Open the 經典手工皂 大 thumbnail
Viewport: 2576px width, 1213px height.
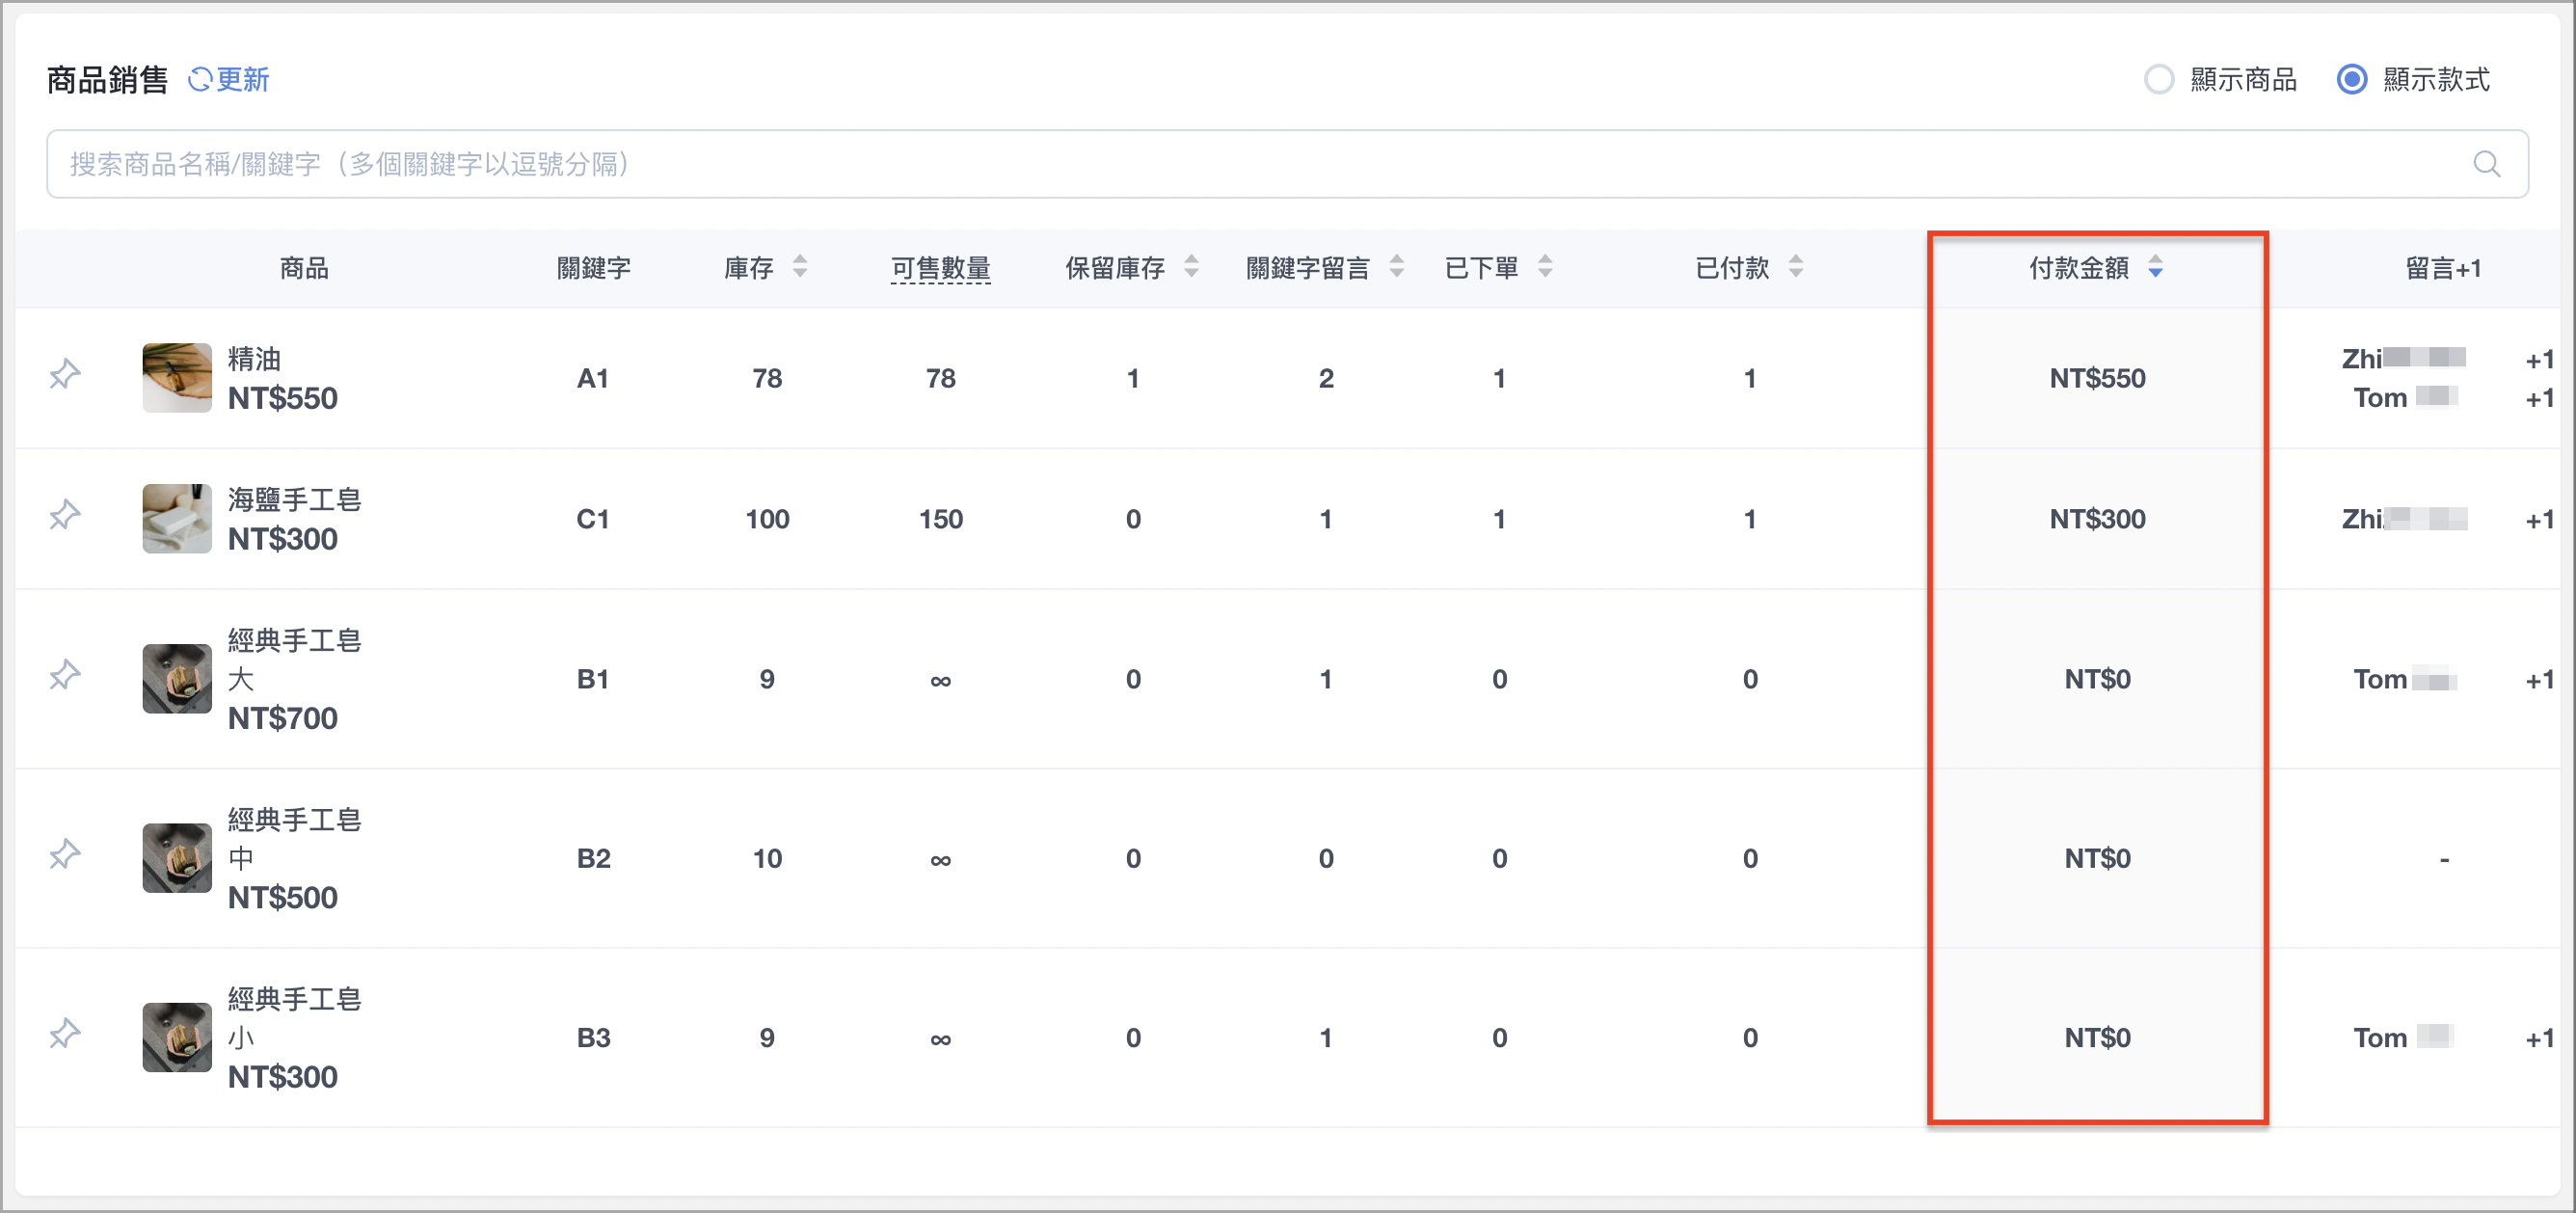pyautogui.click(x=177, y=679)
